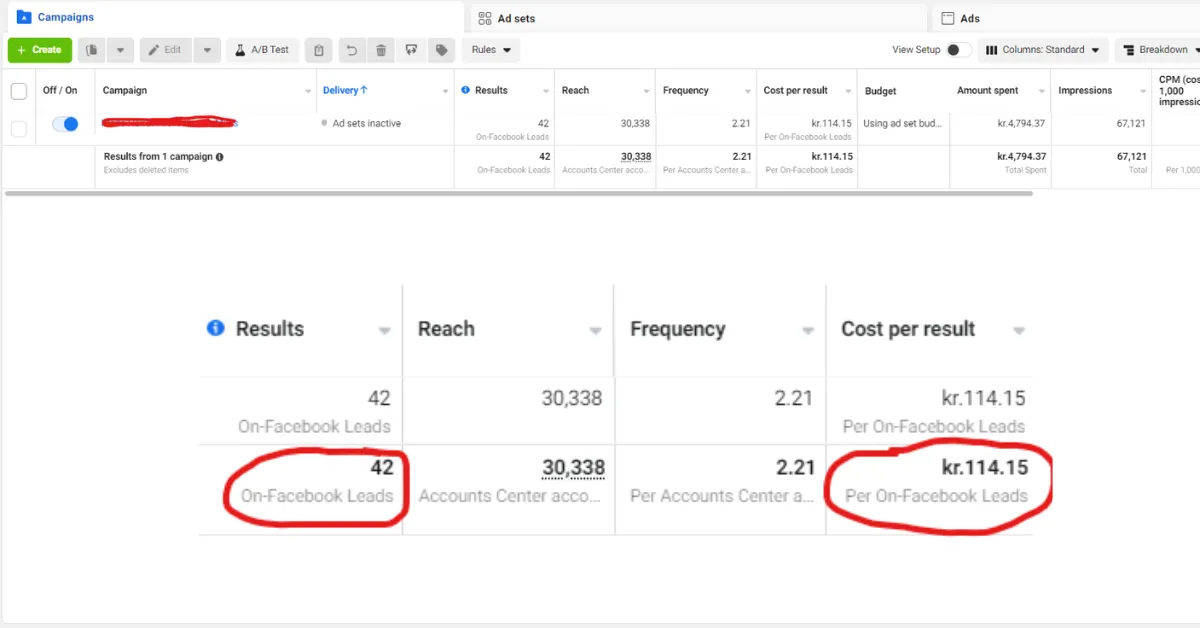1200x628 pixels.
Task: Click the redacted campaign name link
Action: point(169,123)
